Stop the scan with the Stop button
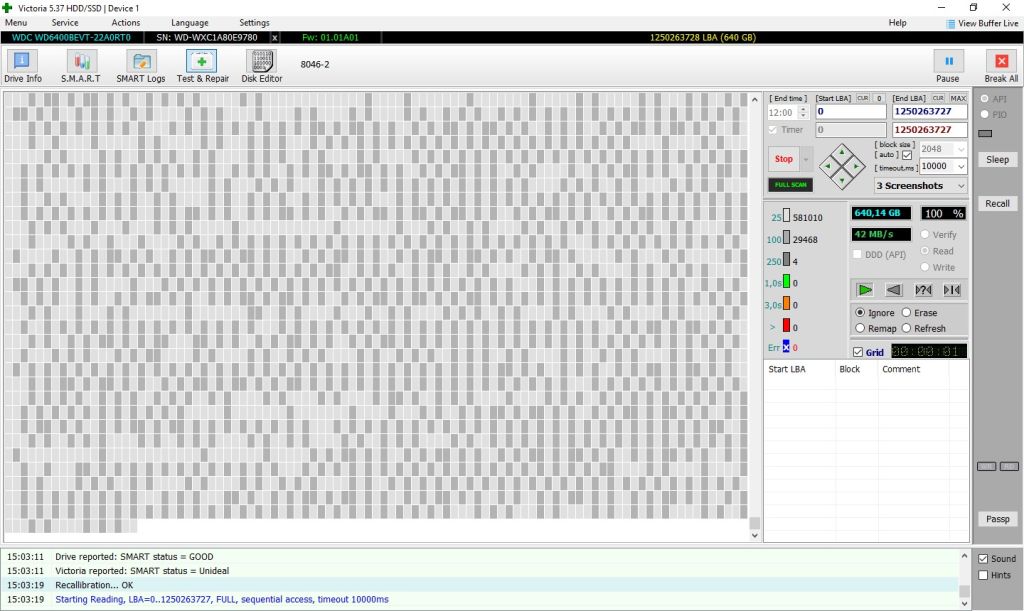1024x611 pixels. [x=784, y=159]
